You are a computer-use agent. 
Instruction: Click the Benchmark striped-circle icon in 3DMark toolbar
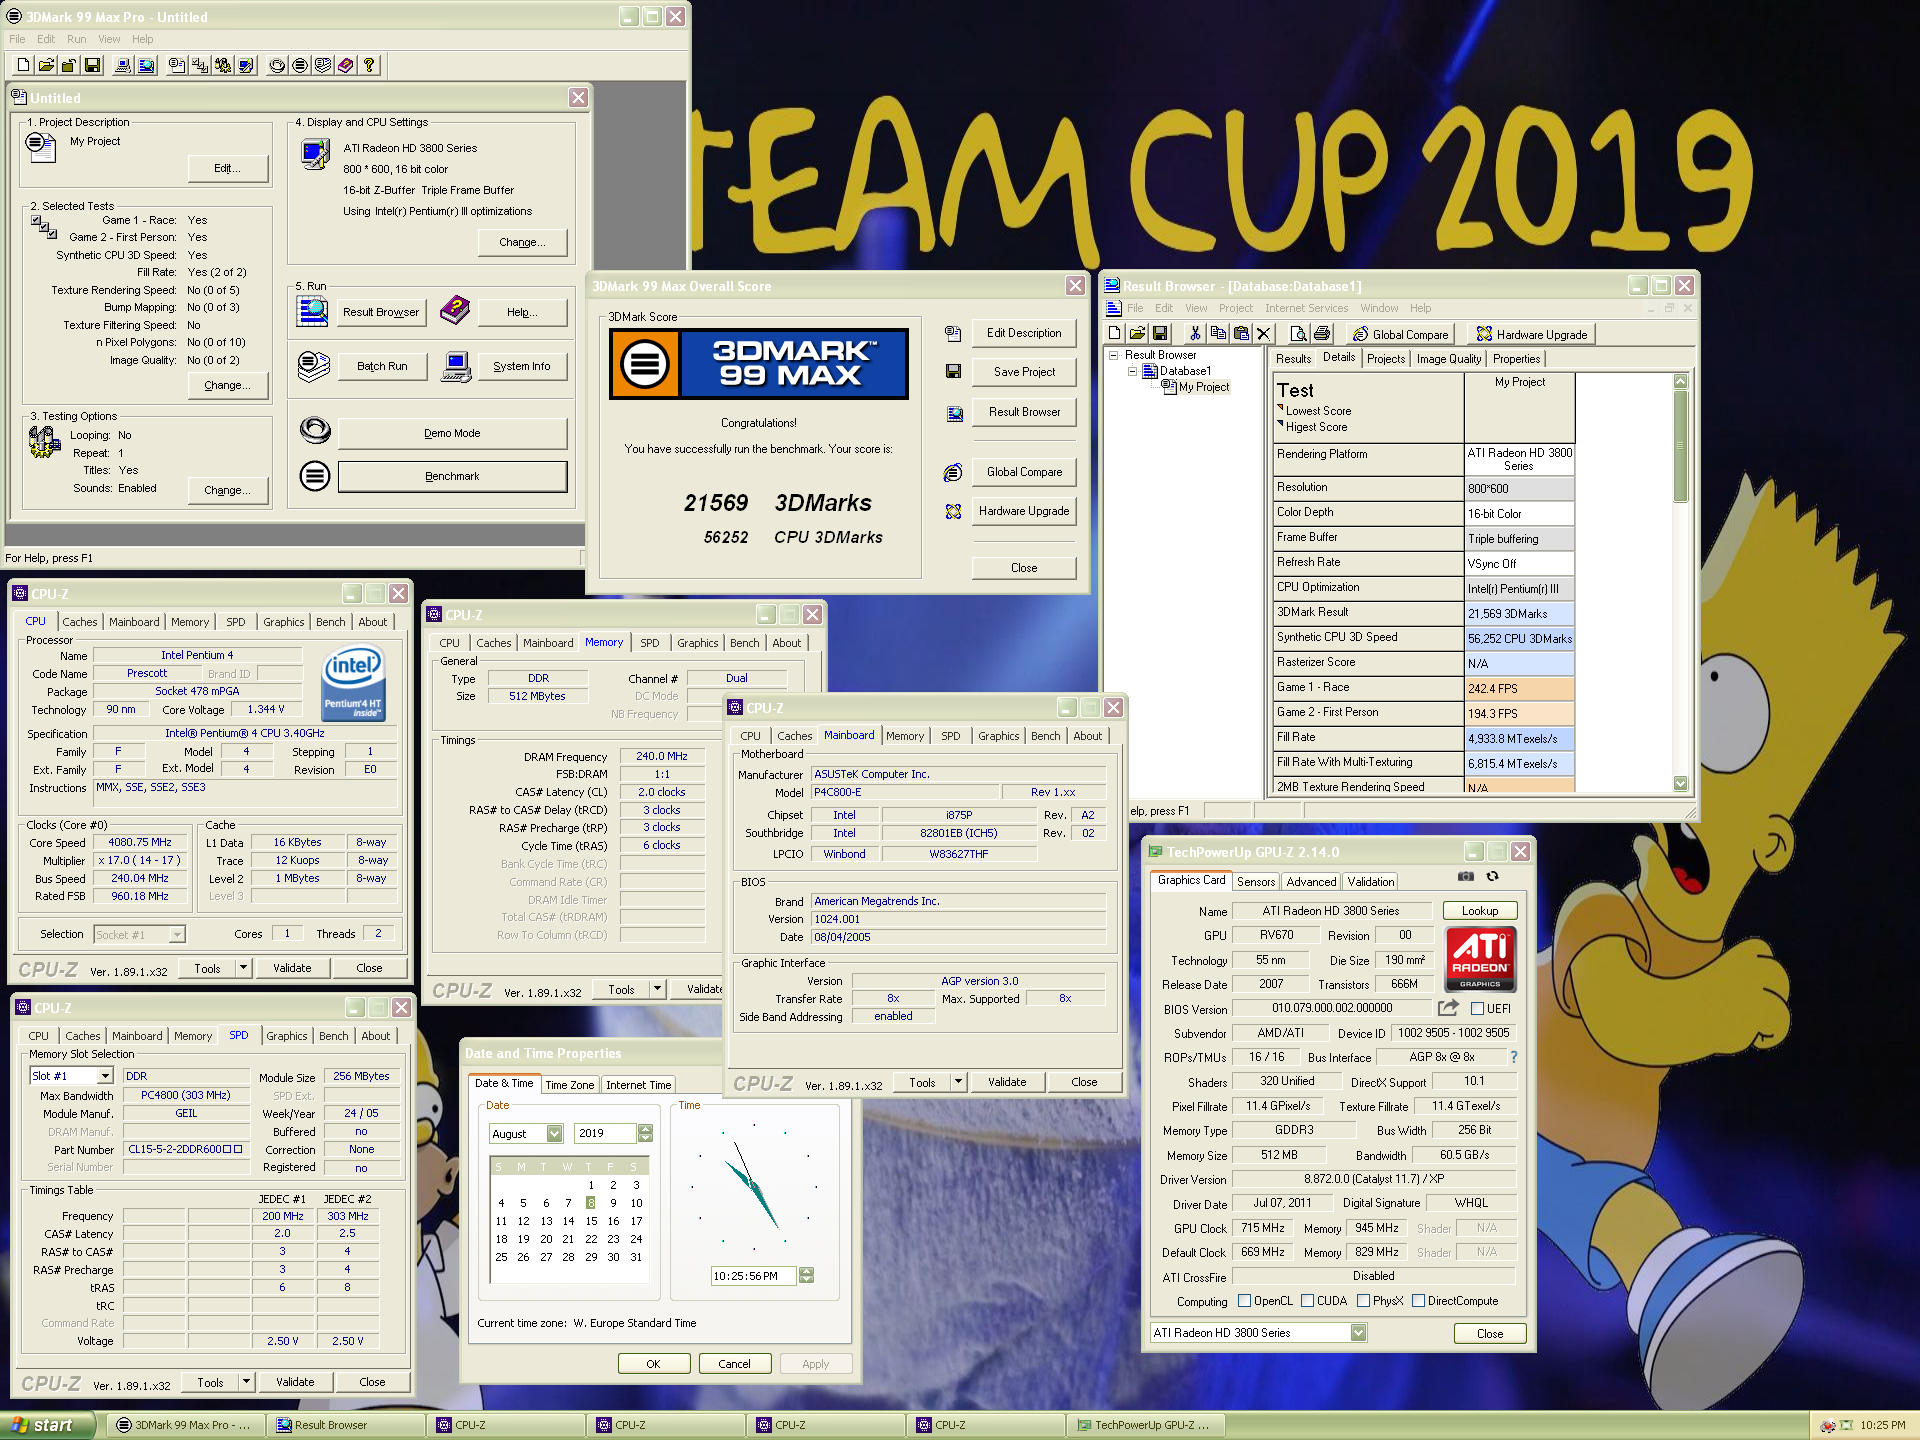coord(300,65)
